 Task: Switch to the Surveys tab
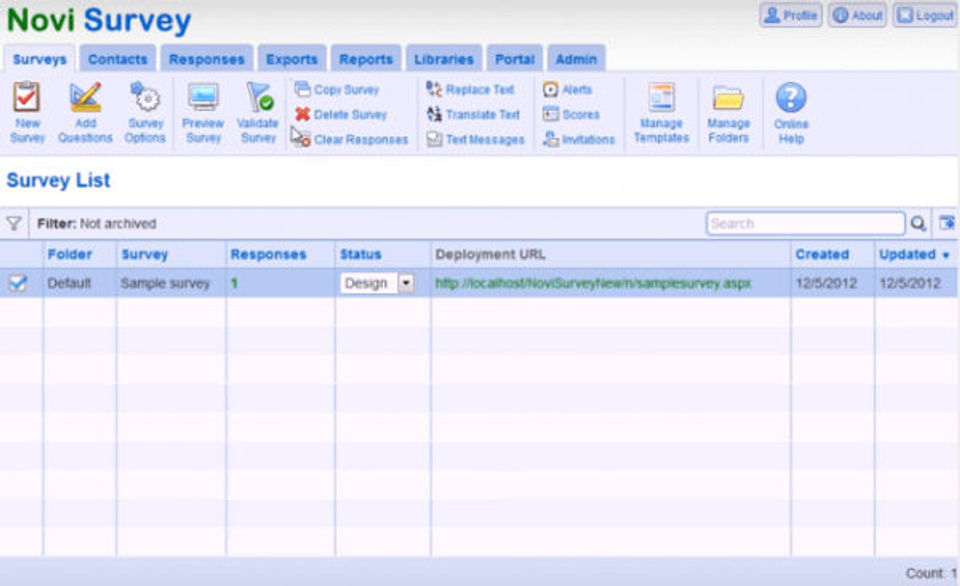pos(39,59)
